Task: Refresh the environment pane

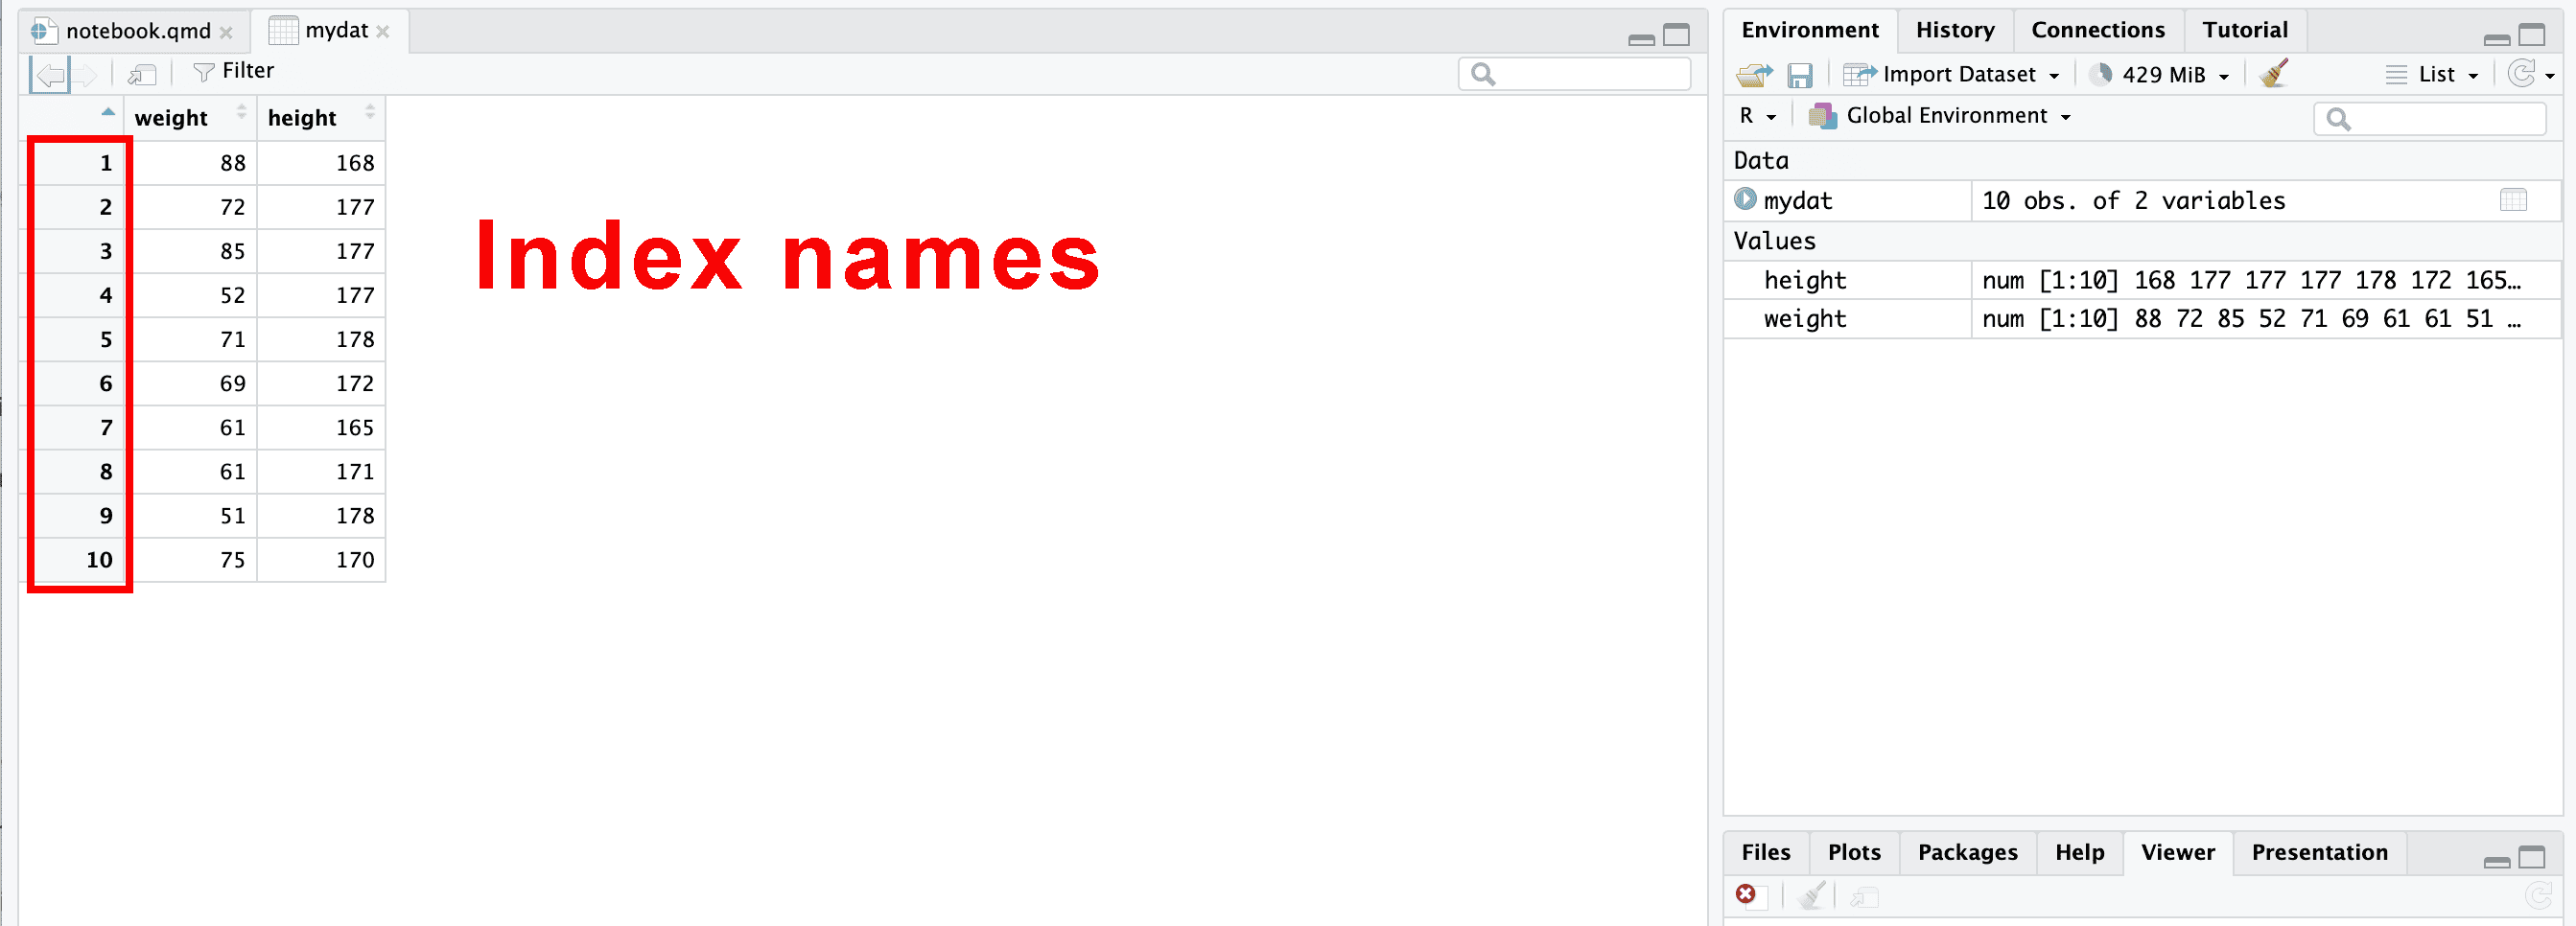Action: pos(2523,74)
